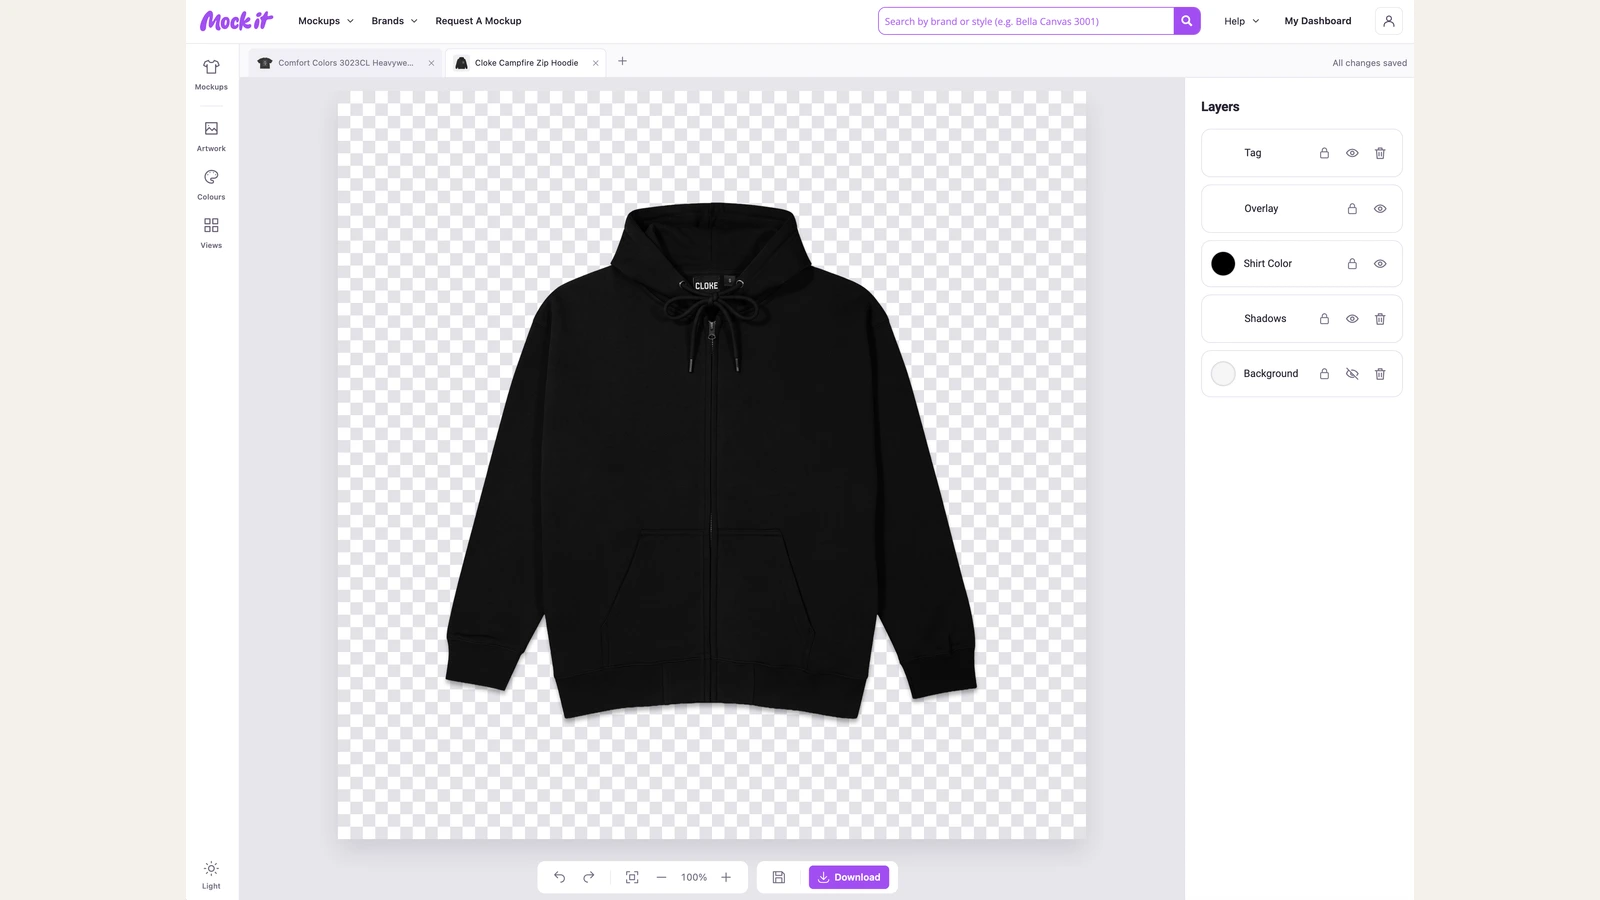Add a new mockup tab

(622, 61)
